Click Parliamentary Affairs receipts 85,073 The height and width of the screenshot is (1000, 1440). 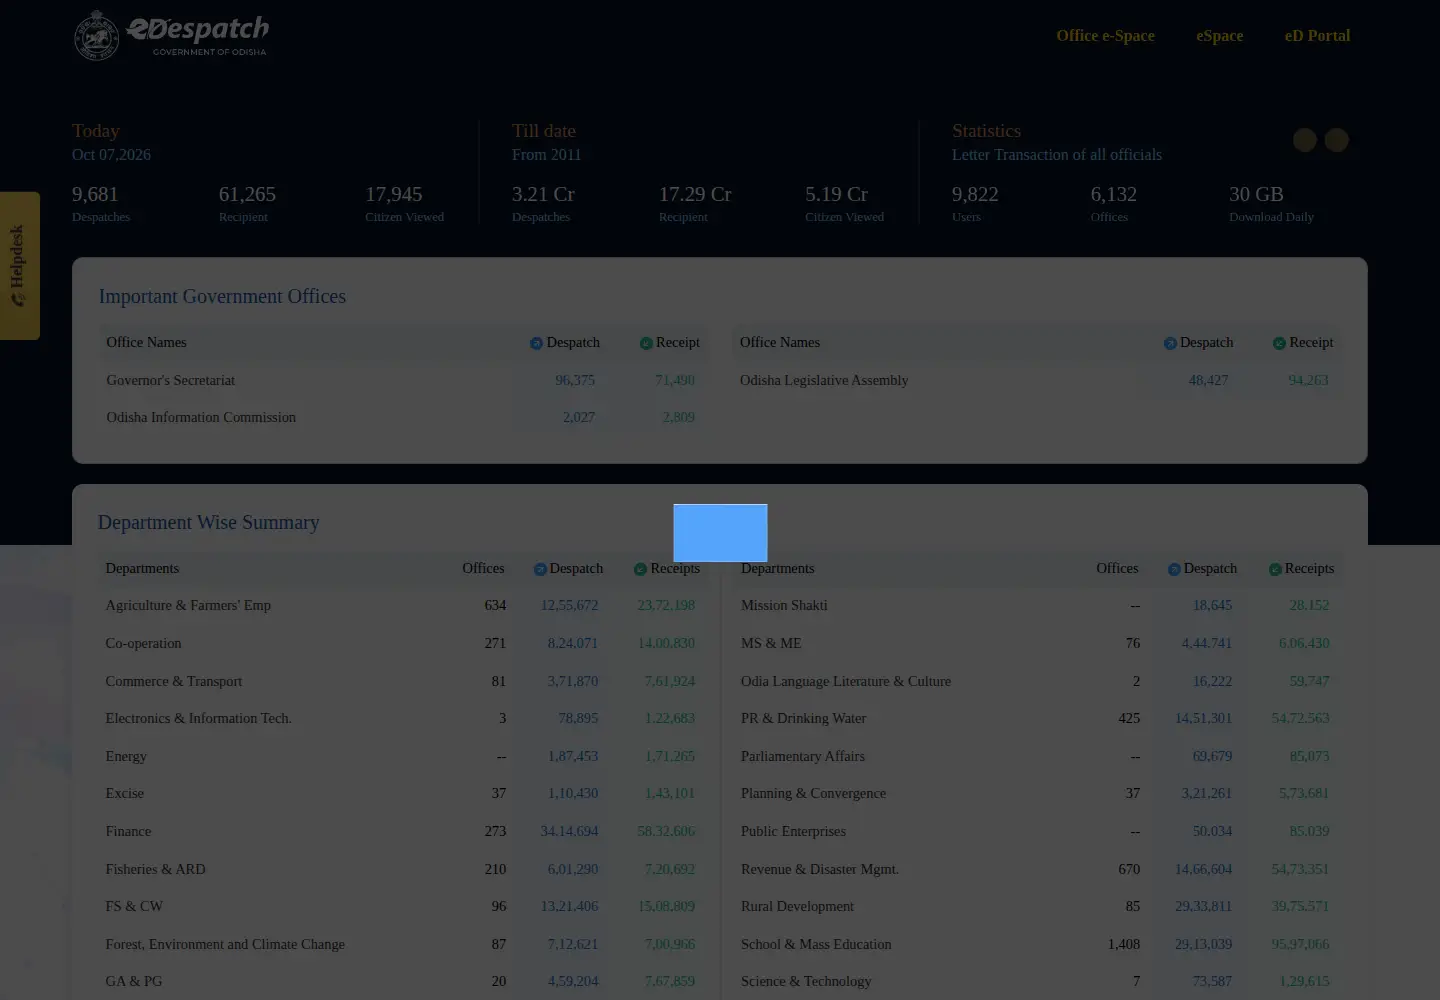point(1309,756)
